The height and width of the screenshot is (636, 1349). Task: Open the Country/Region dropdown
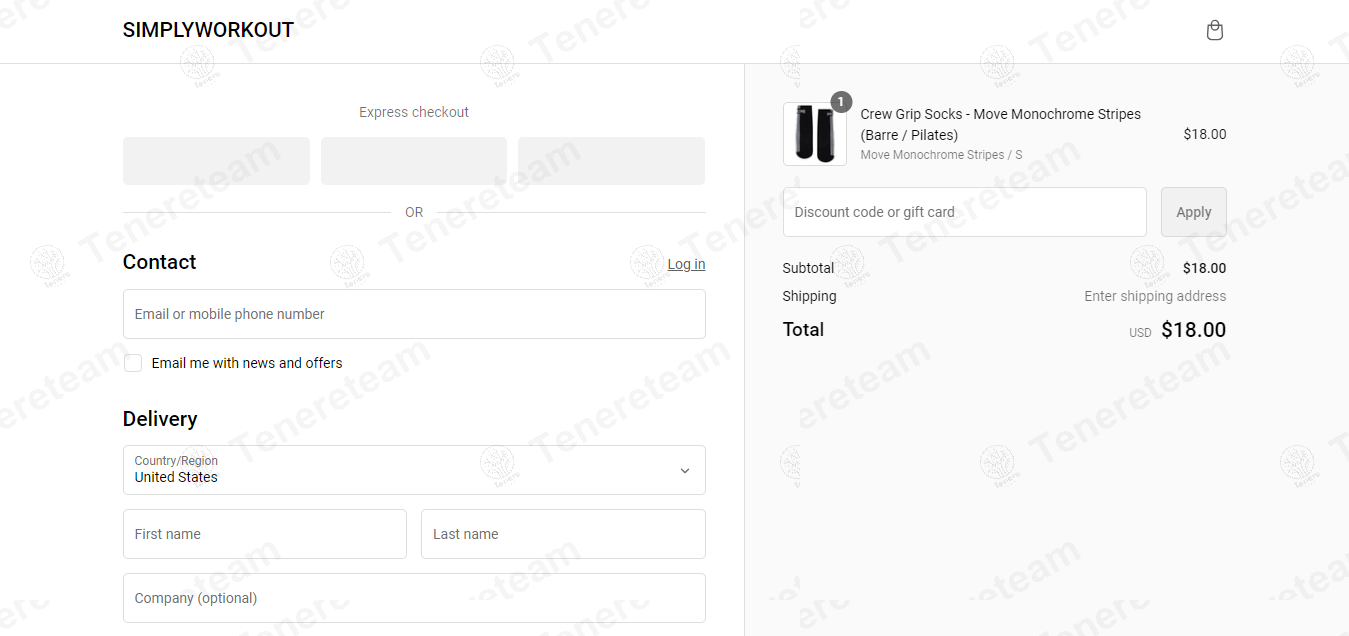coord(414,470)
